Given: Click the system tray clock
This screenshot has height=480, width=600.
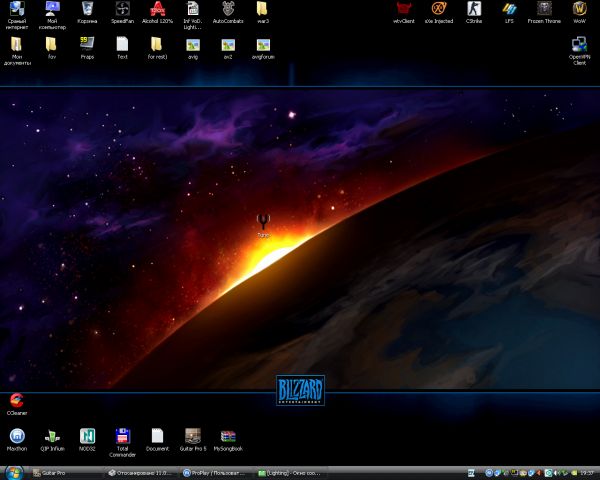Looking at the screenshot, I should (x=587, y=473).
